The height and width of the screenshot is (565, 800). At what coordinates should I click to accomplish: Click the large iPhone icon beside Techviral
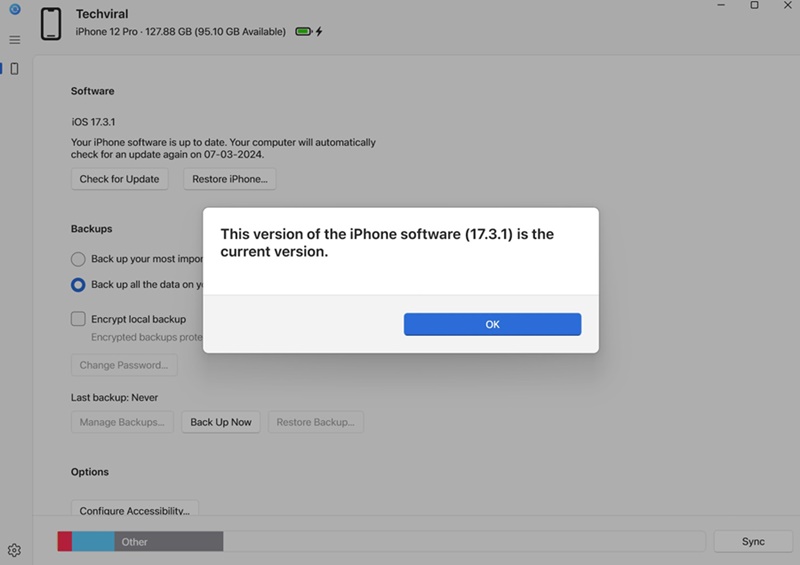coord(51,25)
